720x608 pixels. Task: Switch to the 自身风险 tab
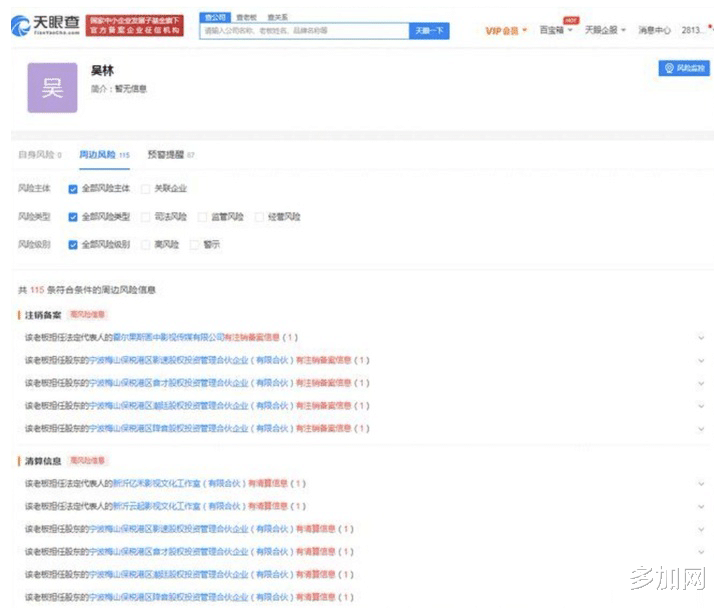tap(39, 155)
